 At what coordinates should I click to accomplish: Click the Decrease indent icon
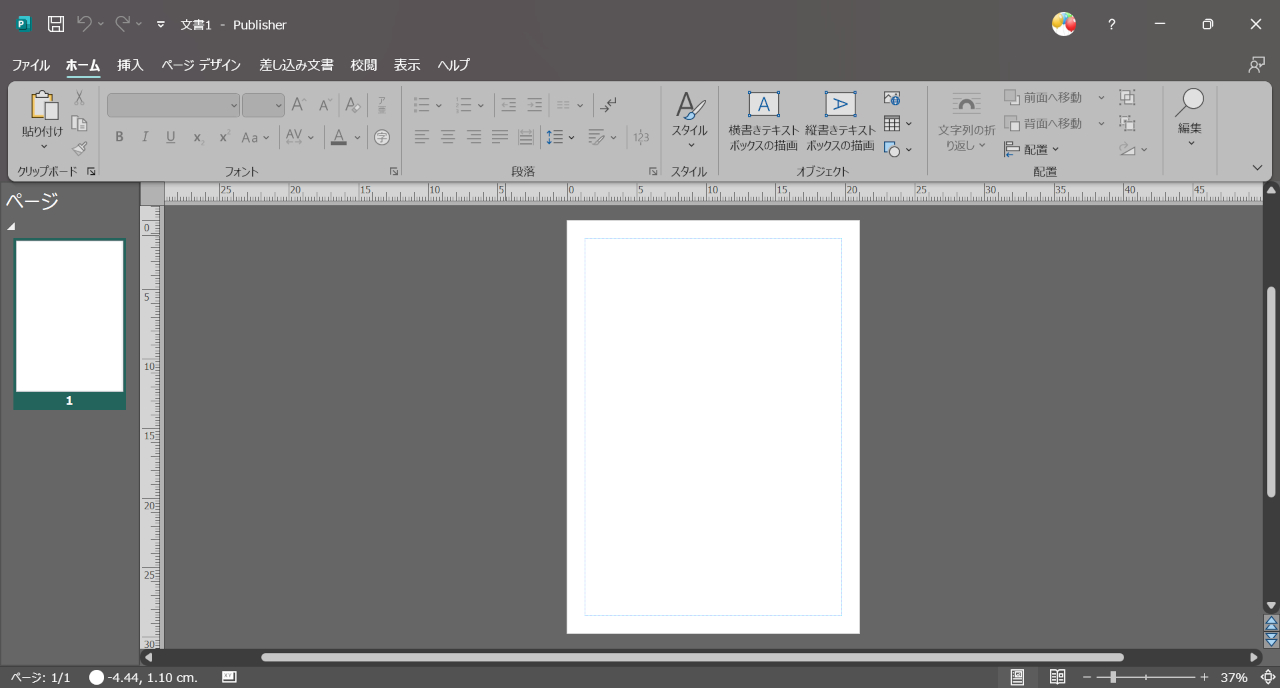pyautogui.click(x=509, y=105)
